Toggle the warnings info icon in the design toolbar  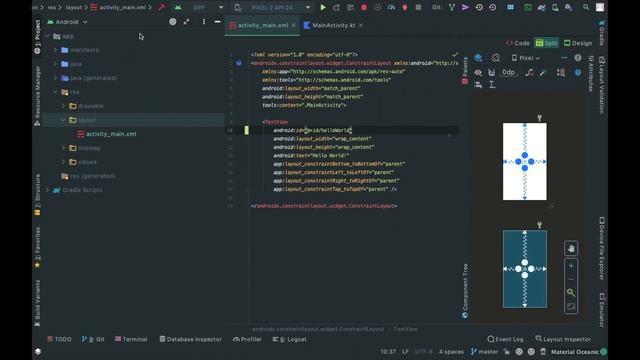(x=578, y=58)
